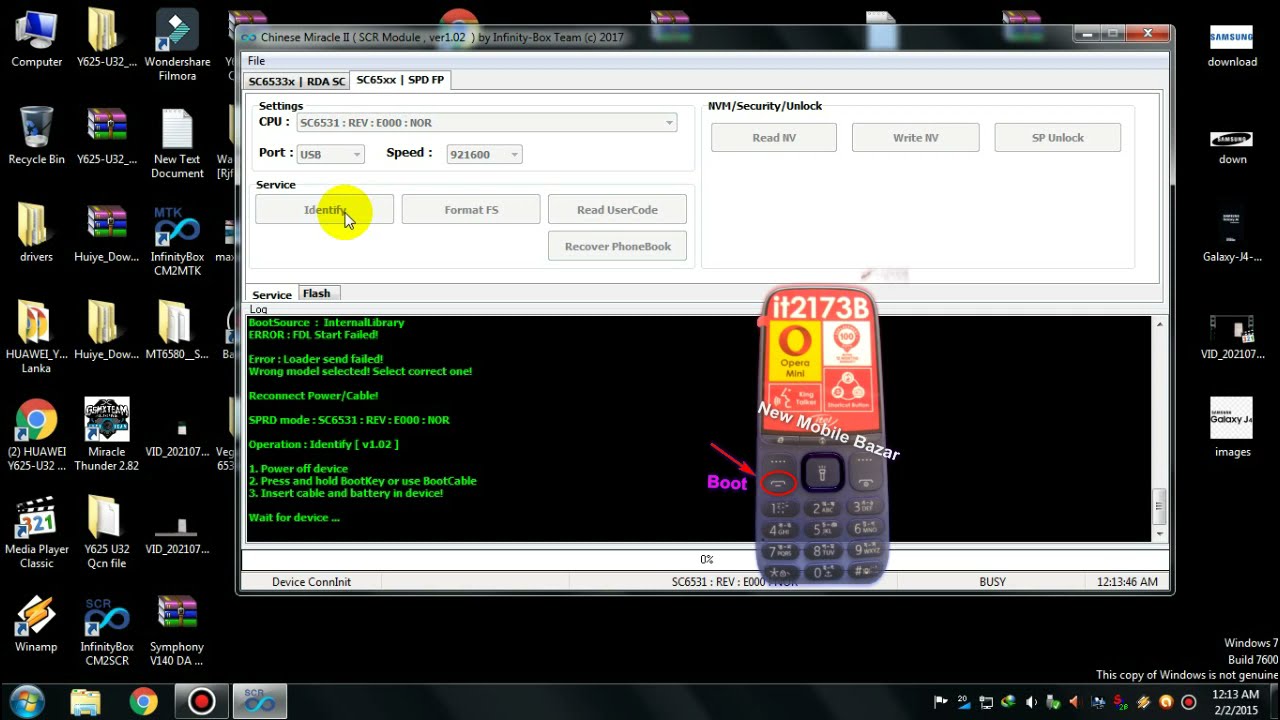Click the Device ConnInit status text
The height and width of the screenshot is (720, 1280).
tap(311, 582)
